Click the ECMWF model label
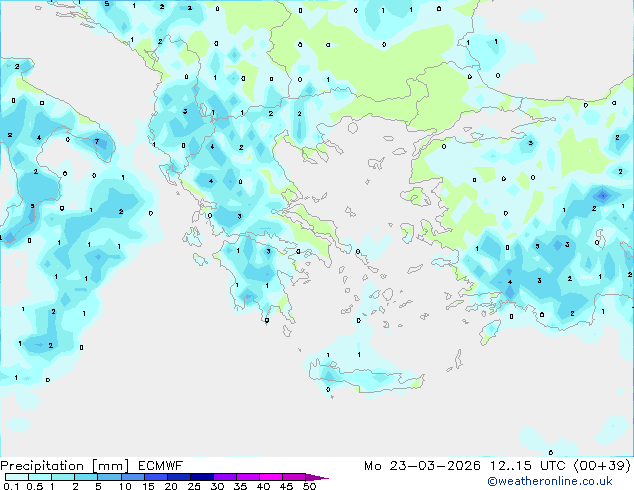Viewport: 634px width, 490px height. click(161, 466)
